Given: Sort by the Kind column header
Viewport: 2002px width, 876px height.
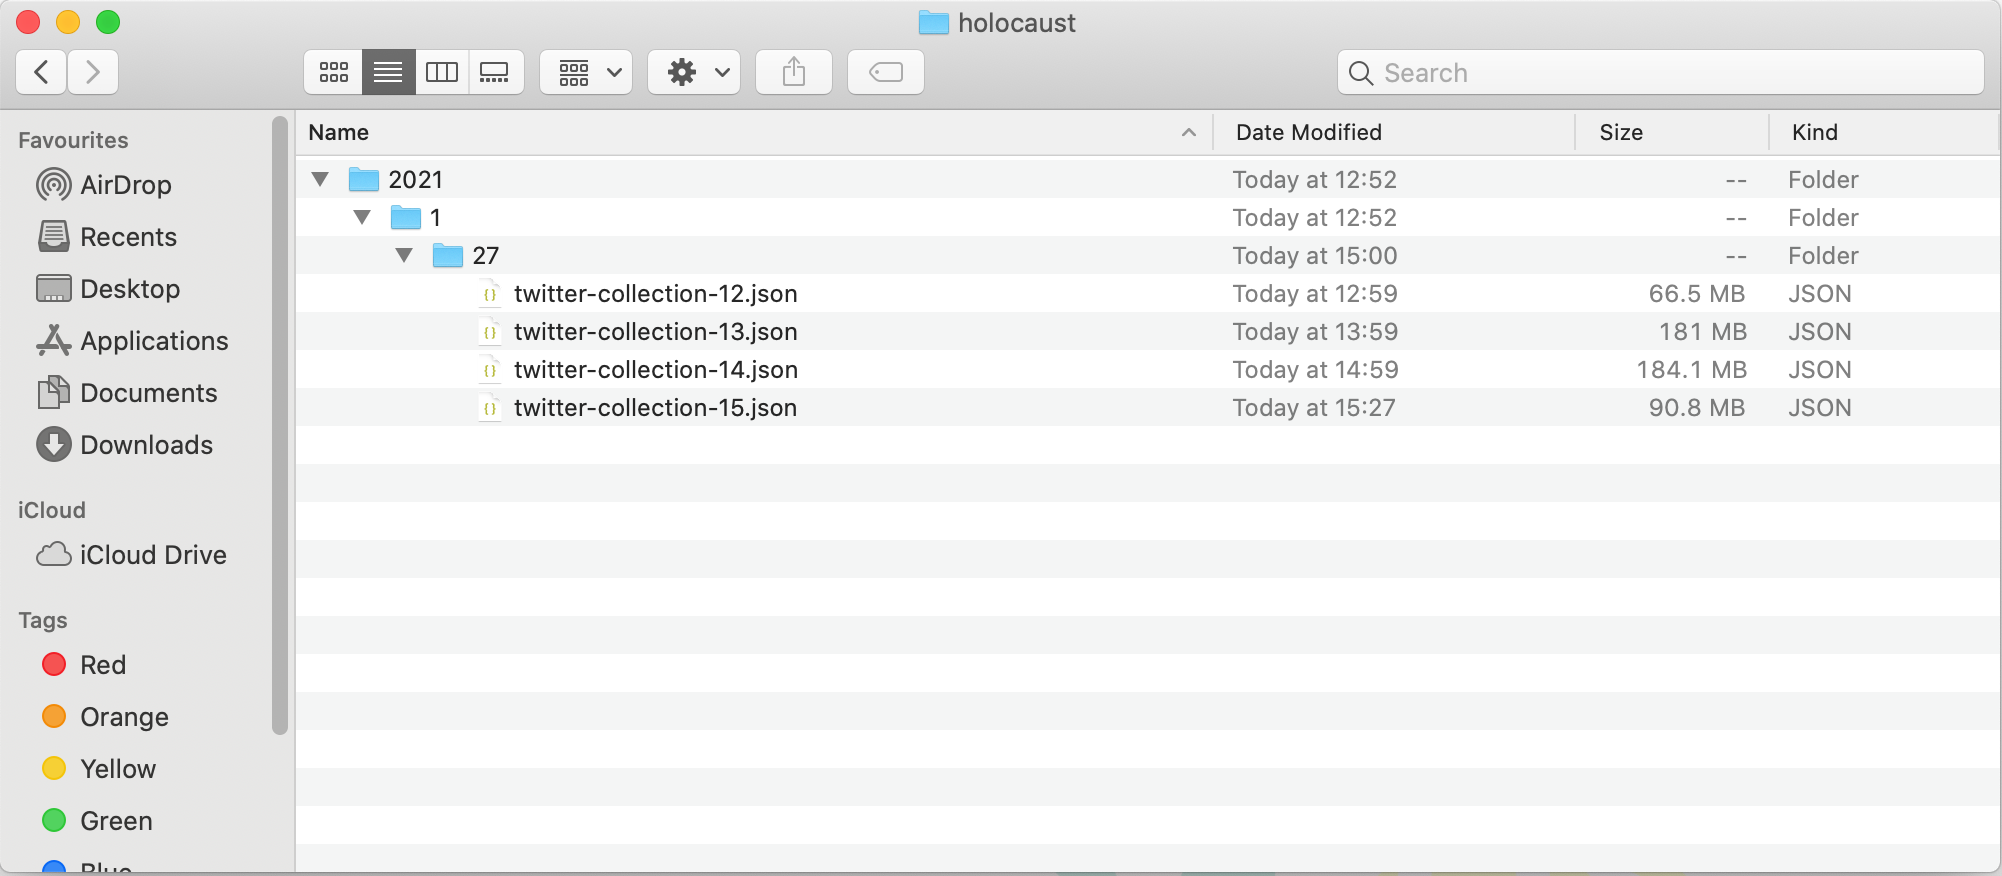Looking at the screenshot, I should [x=1883, y=132].
